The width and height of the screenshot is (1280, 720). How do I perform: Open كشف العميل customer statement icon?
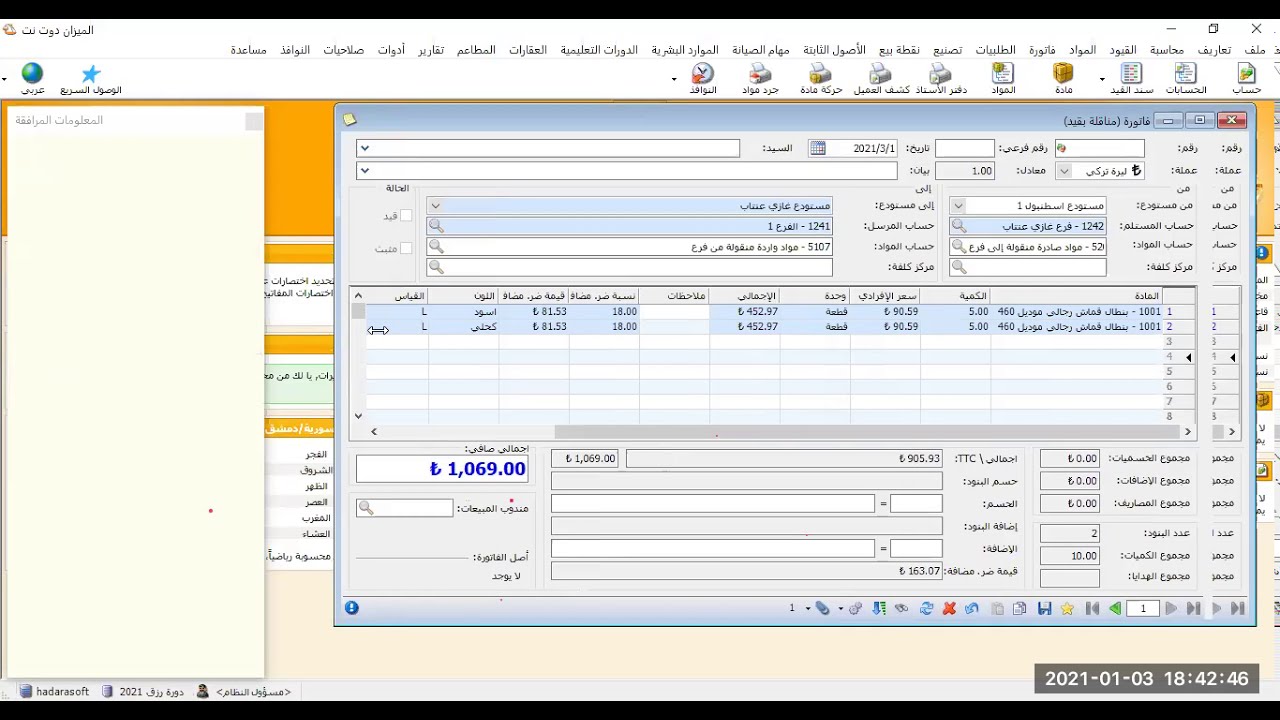tap(881, 78)
